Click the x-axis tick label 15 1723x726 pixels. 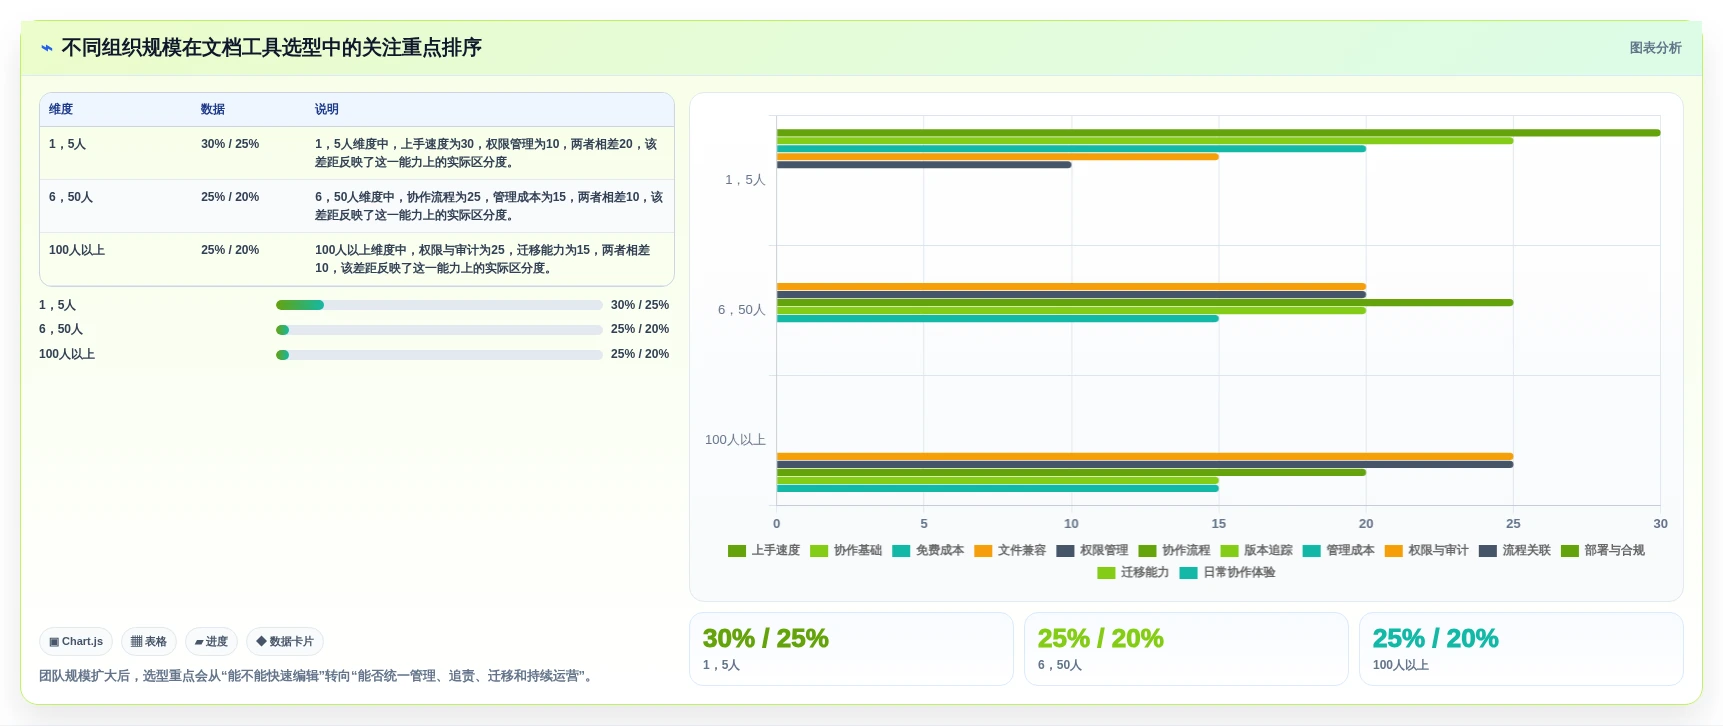(x=1218, y=524)
